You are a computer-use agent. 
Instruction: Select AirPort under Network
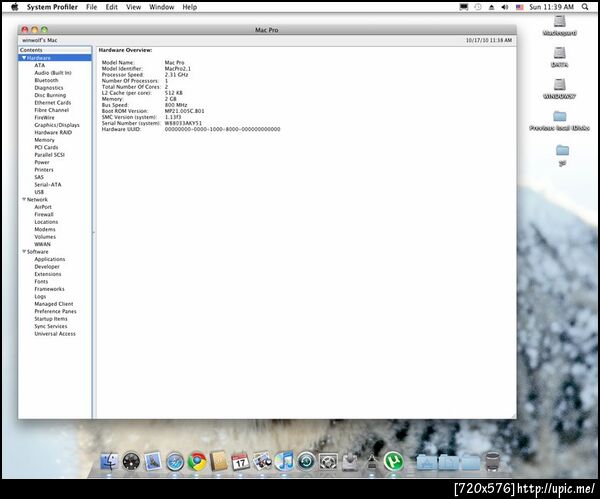[x=43, y=207]
